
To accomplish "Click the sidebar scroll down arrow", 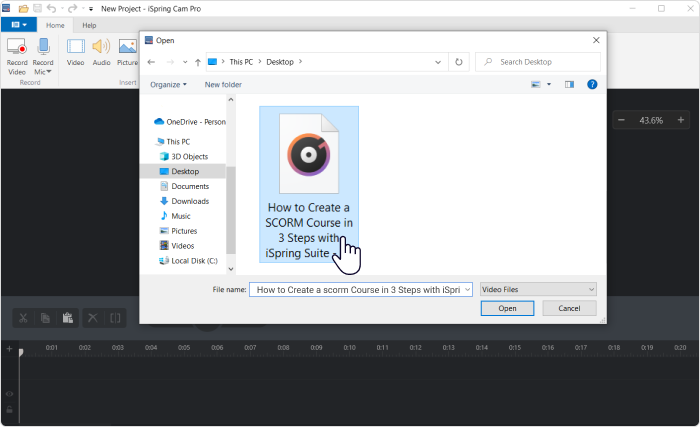I will (x=231, y=269).
